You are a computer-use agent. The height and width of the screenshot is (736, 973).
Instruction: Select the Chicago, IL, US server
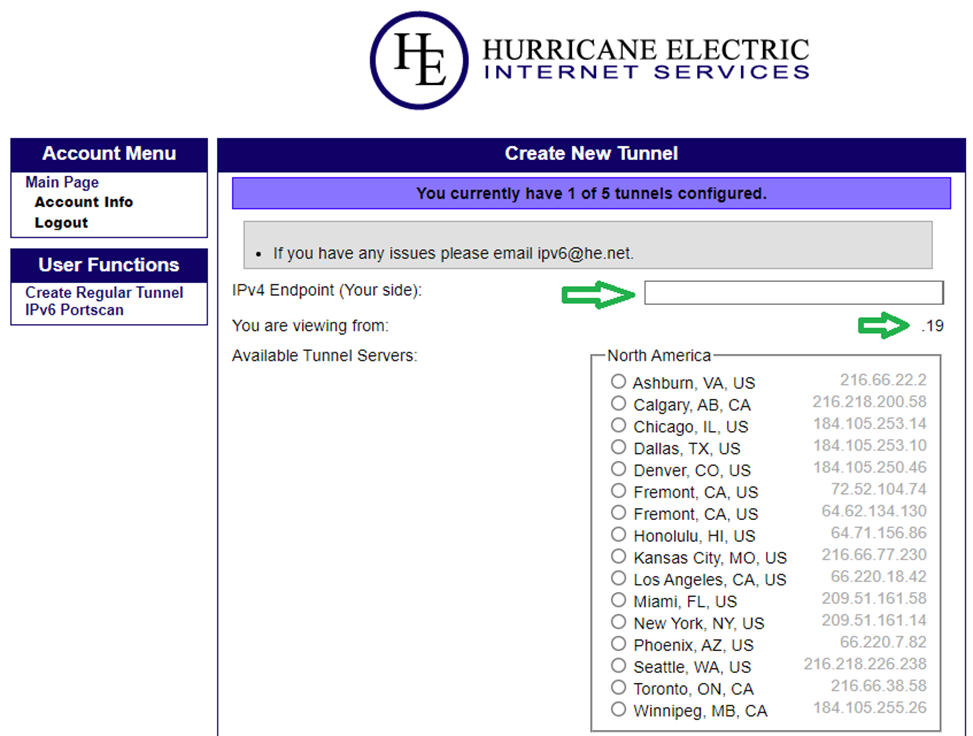pos(618,425)
